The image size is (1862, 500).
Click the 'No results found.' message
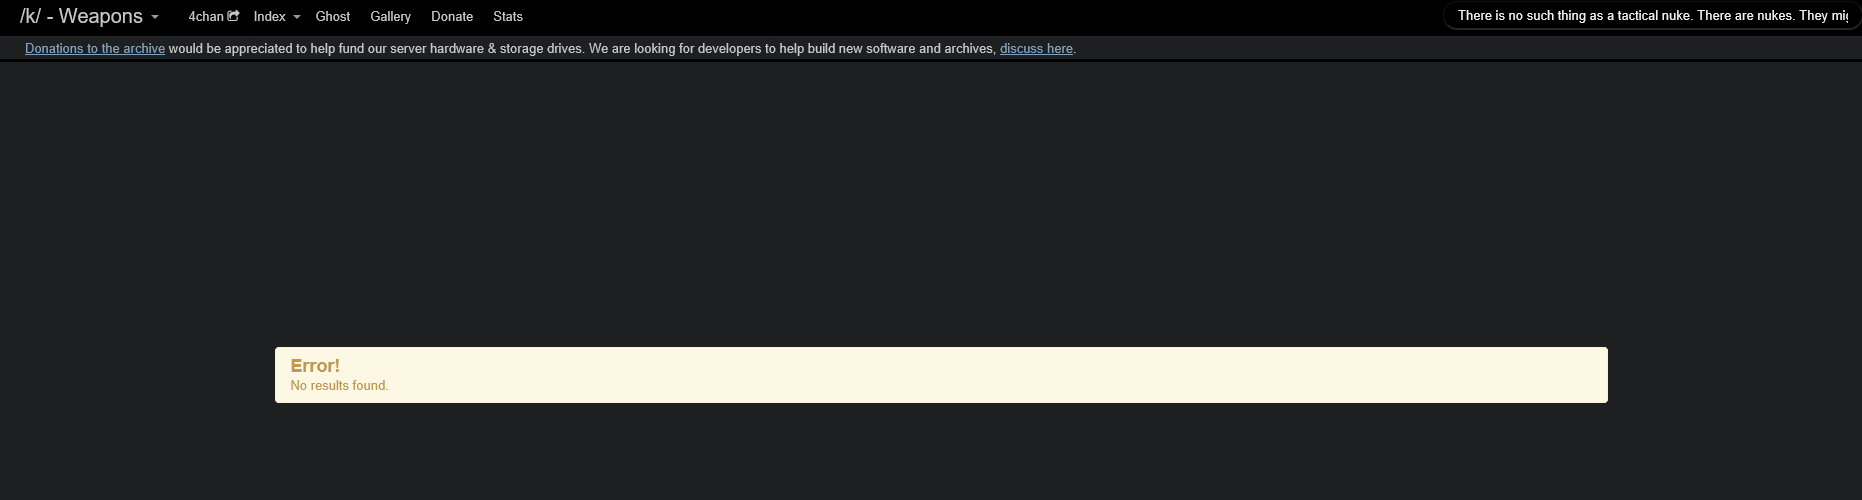[x=339, y=385]
